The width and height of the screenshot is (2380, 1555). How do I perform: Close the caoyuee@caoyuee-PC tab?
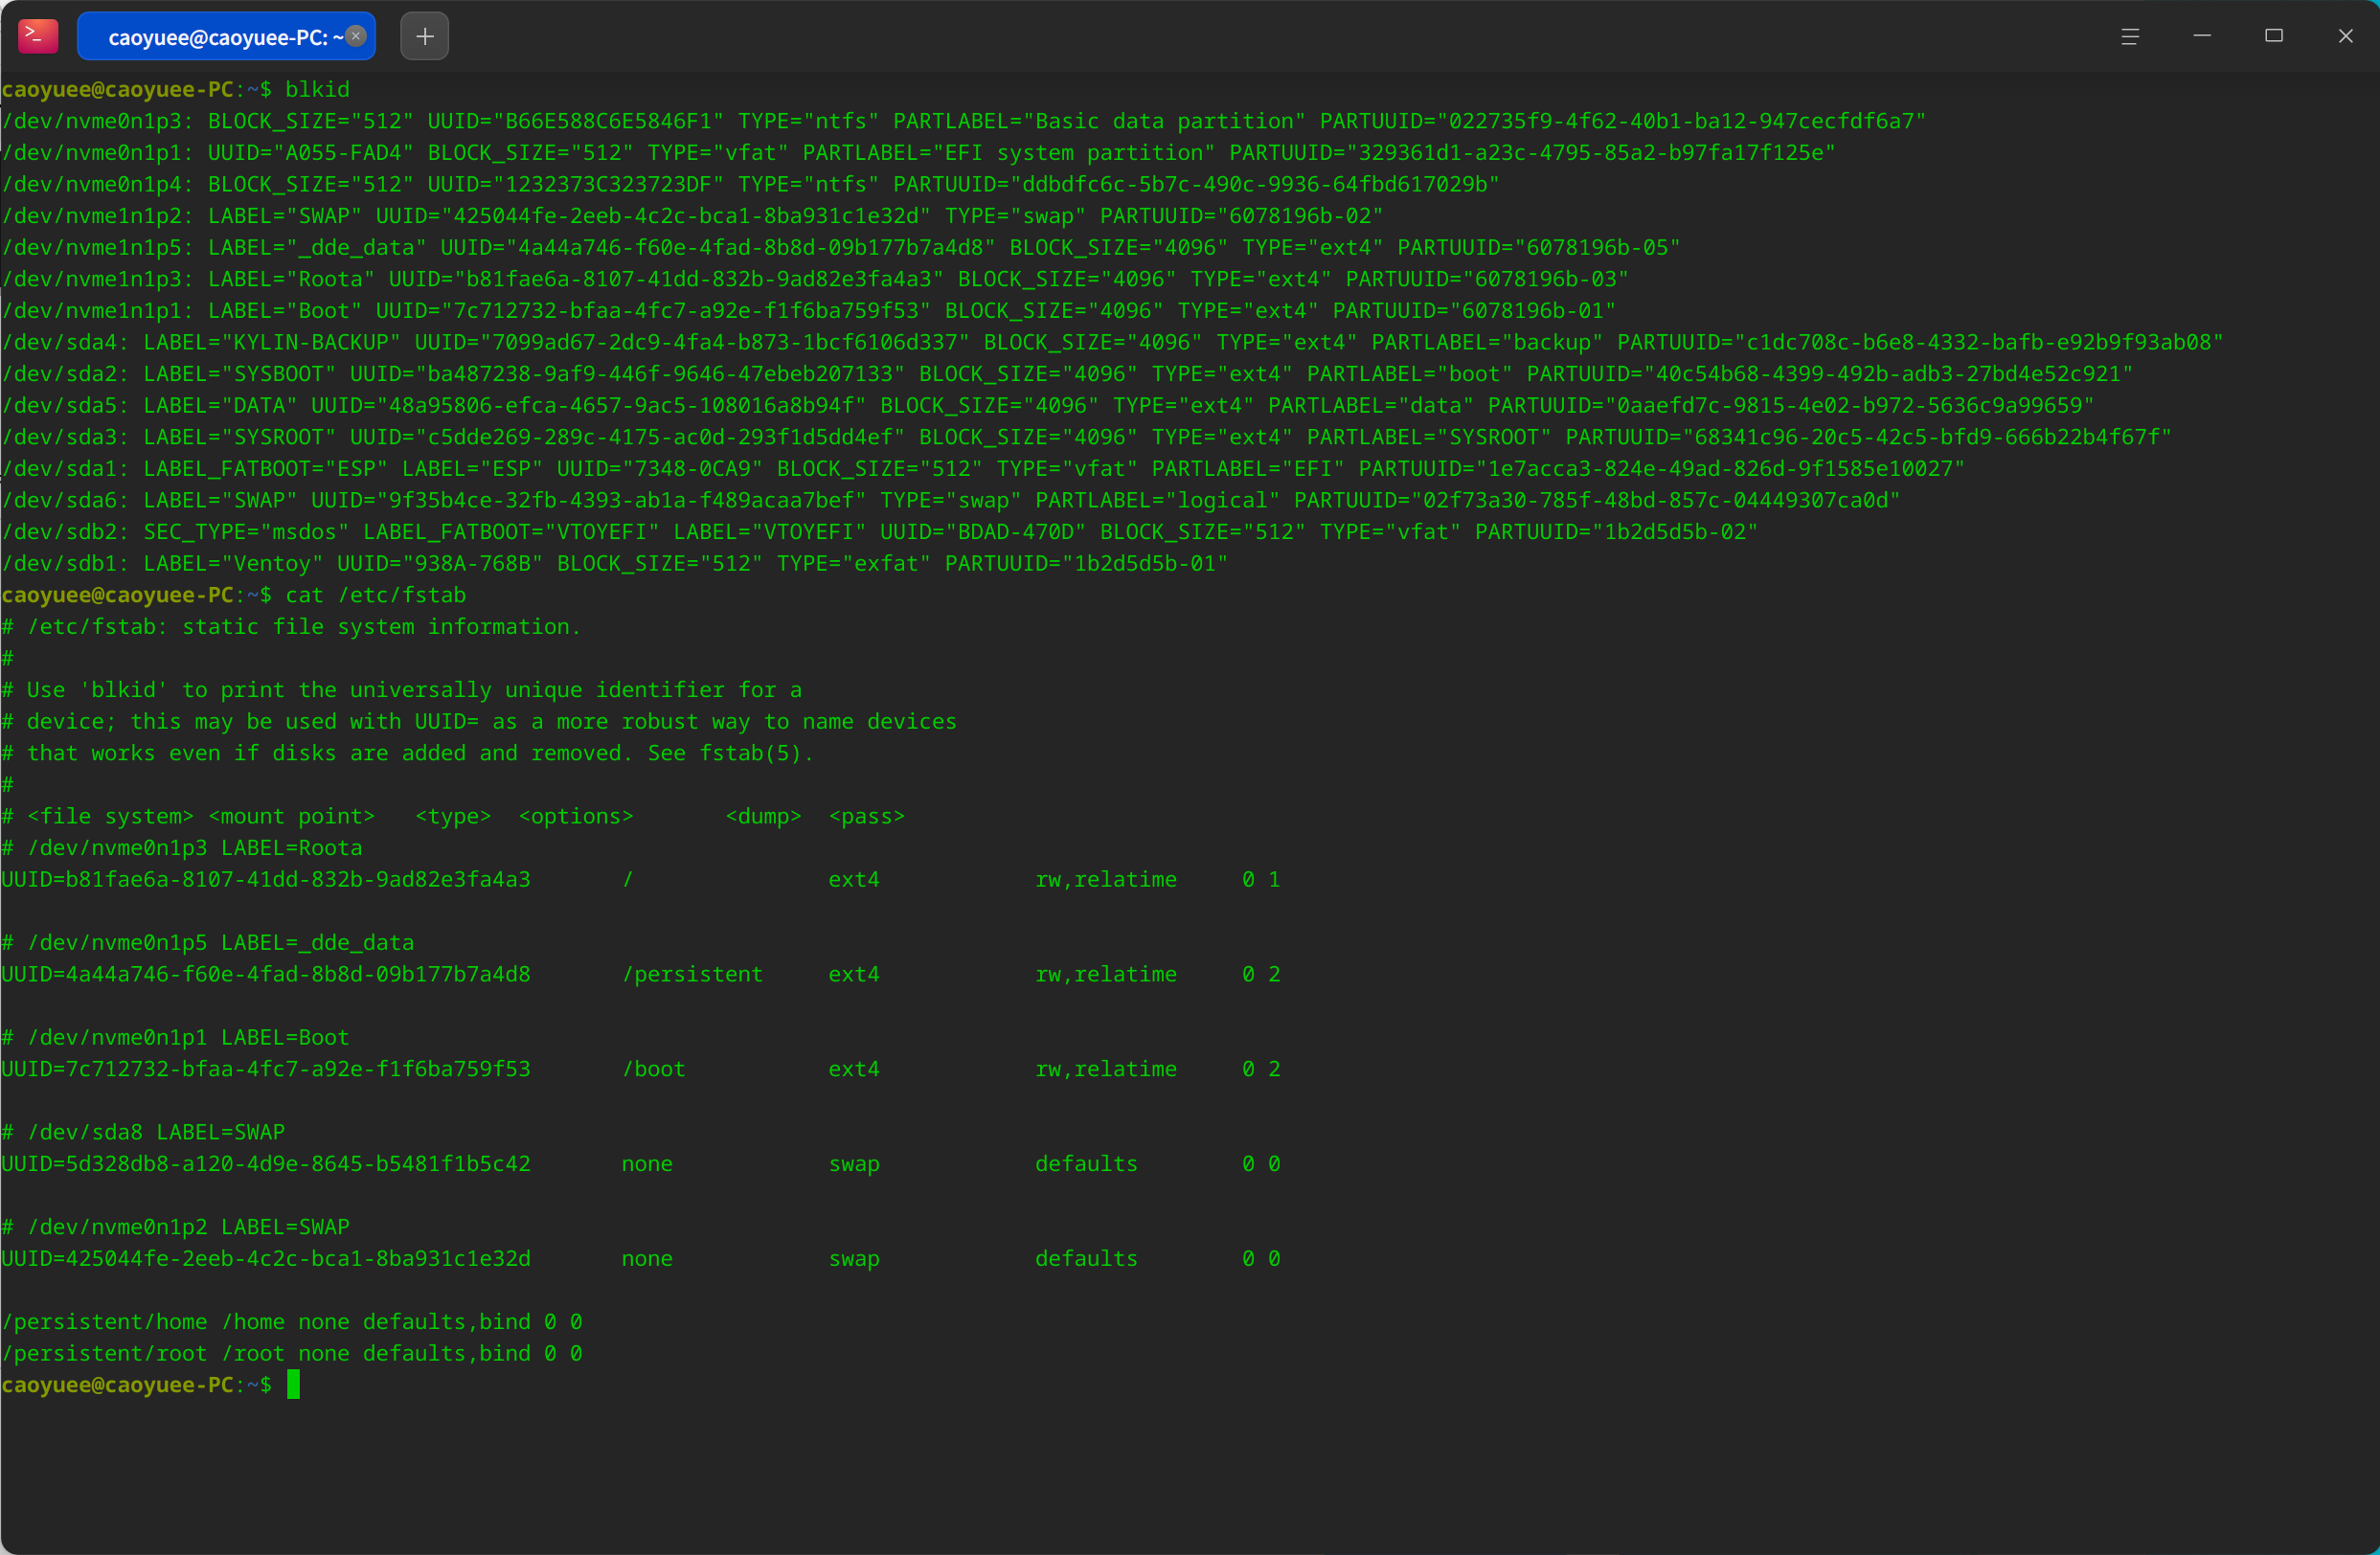[356, 36]
